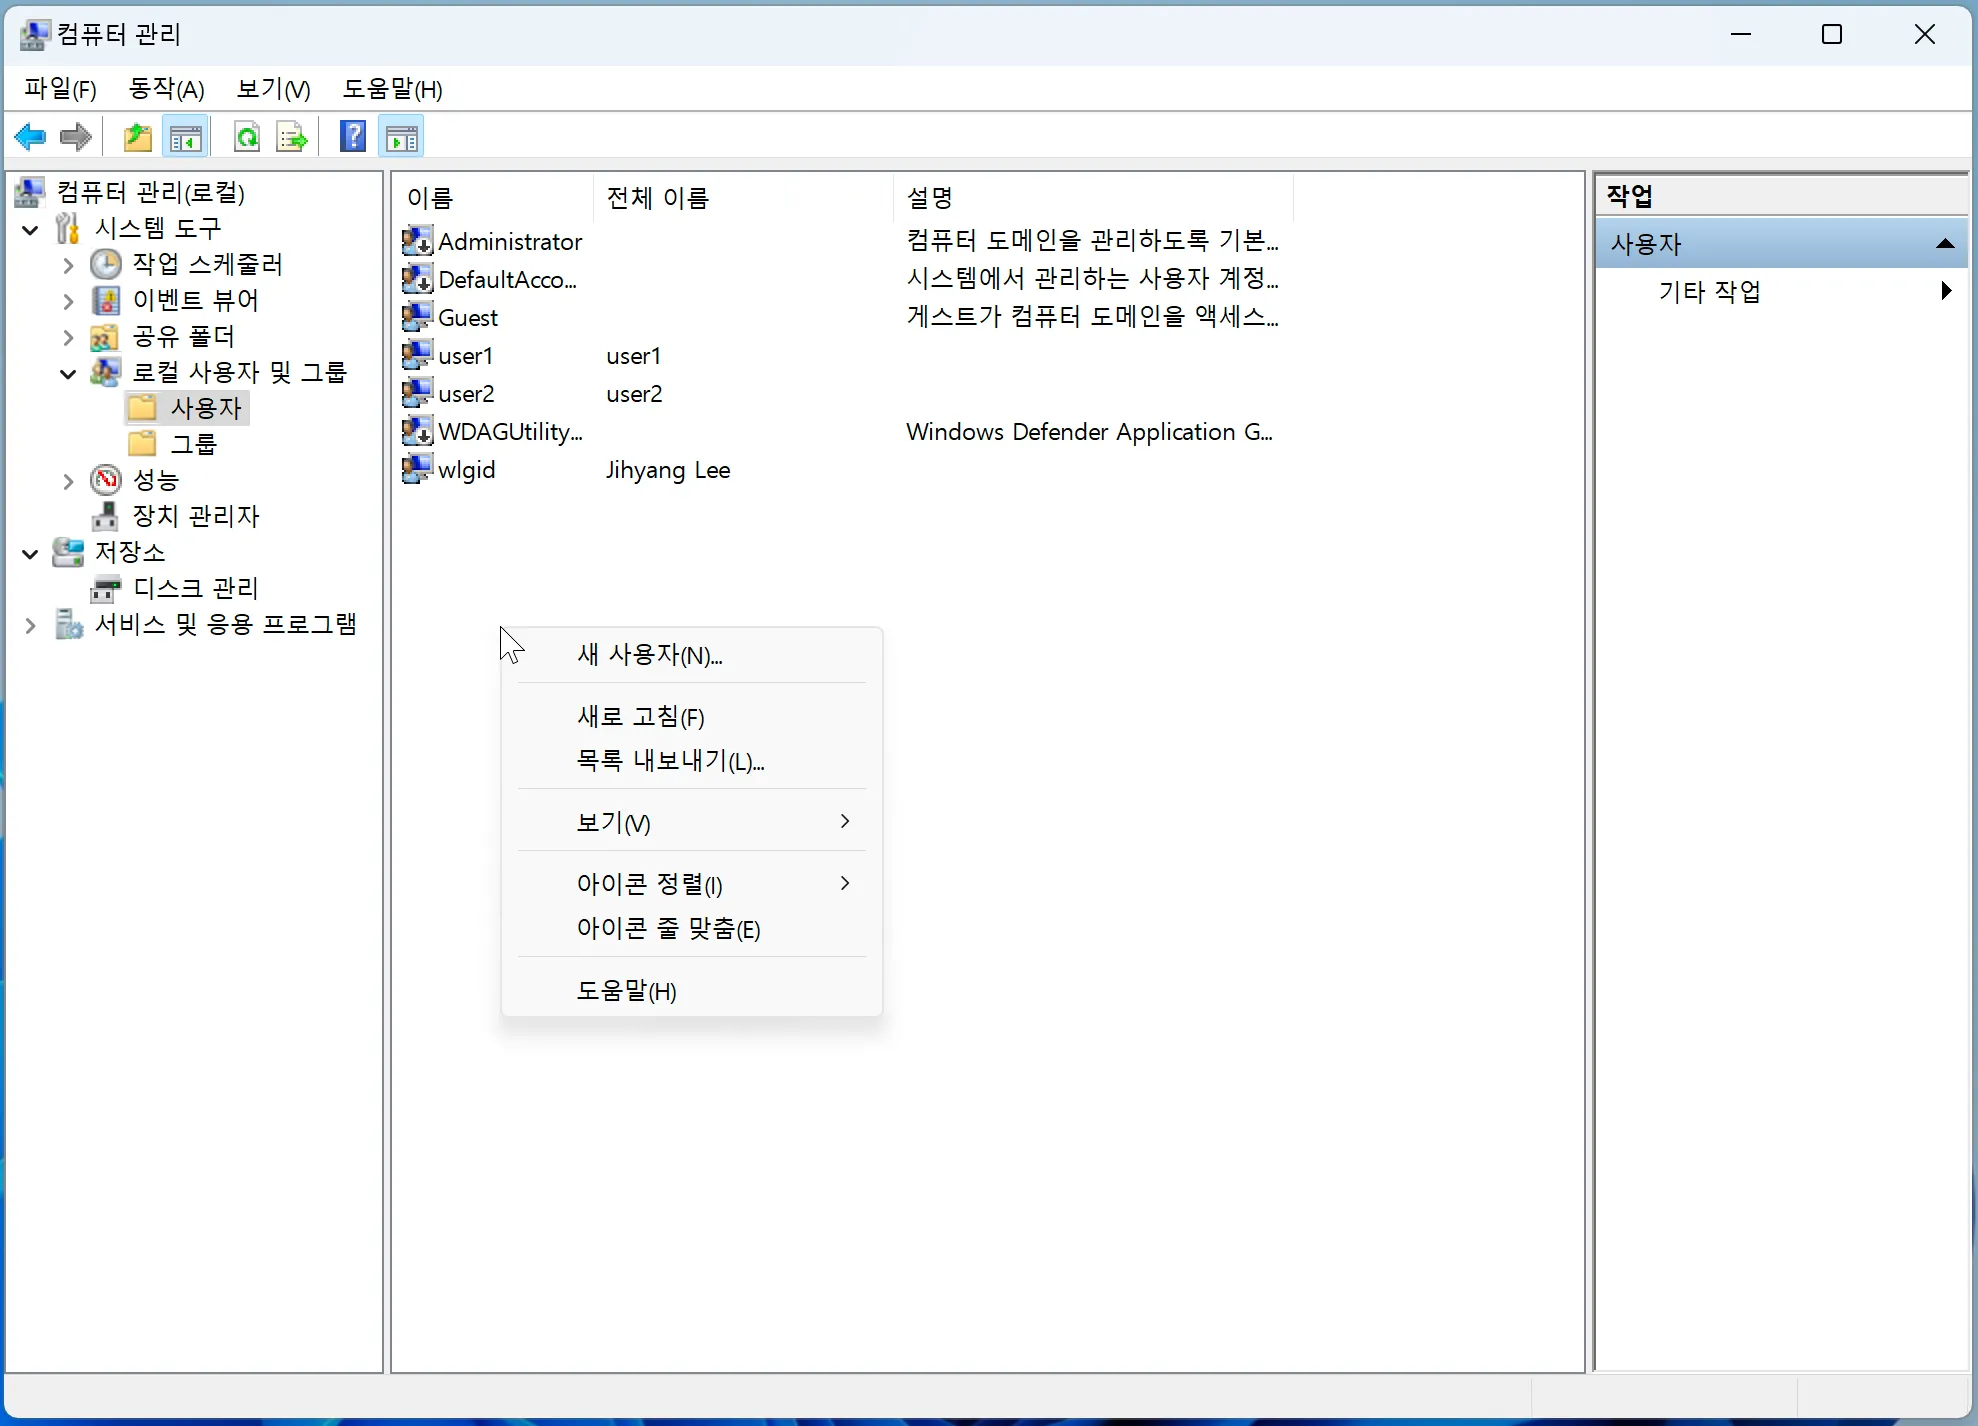Choose 아이콘 줄 맞춤(E) in context menu

pyautogui.click(x=692, y=929)
